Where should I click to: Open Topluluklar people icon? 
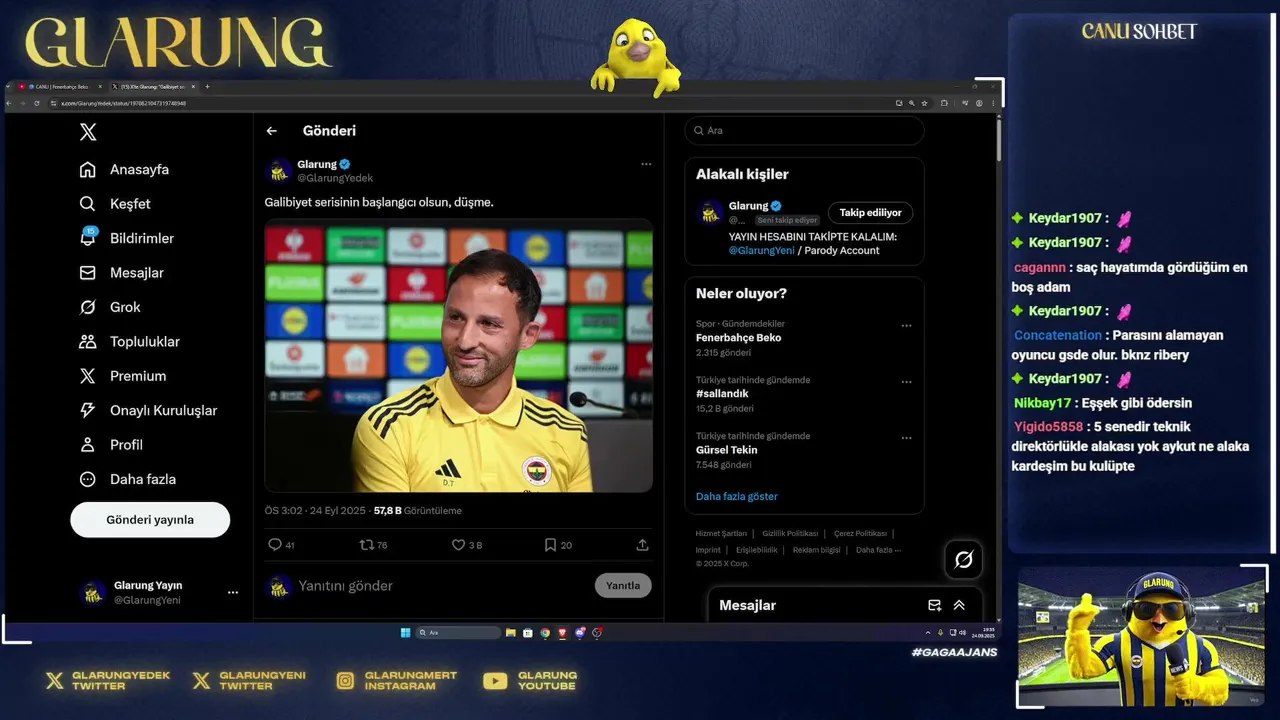(88, 342)
